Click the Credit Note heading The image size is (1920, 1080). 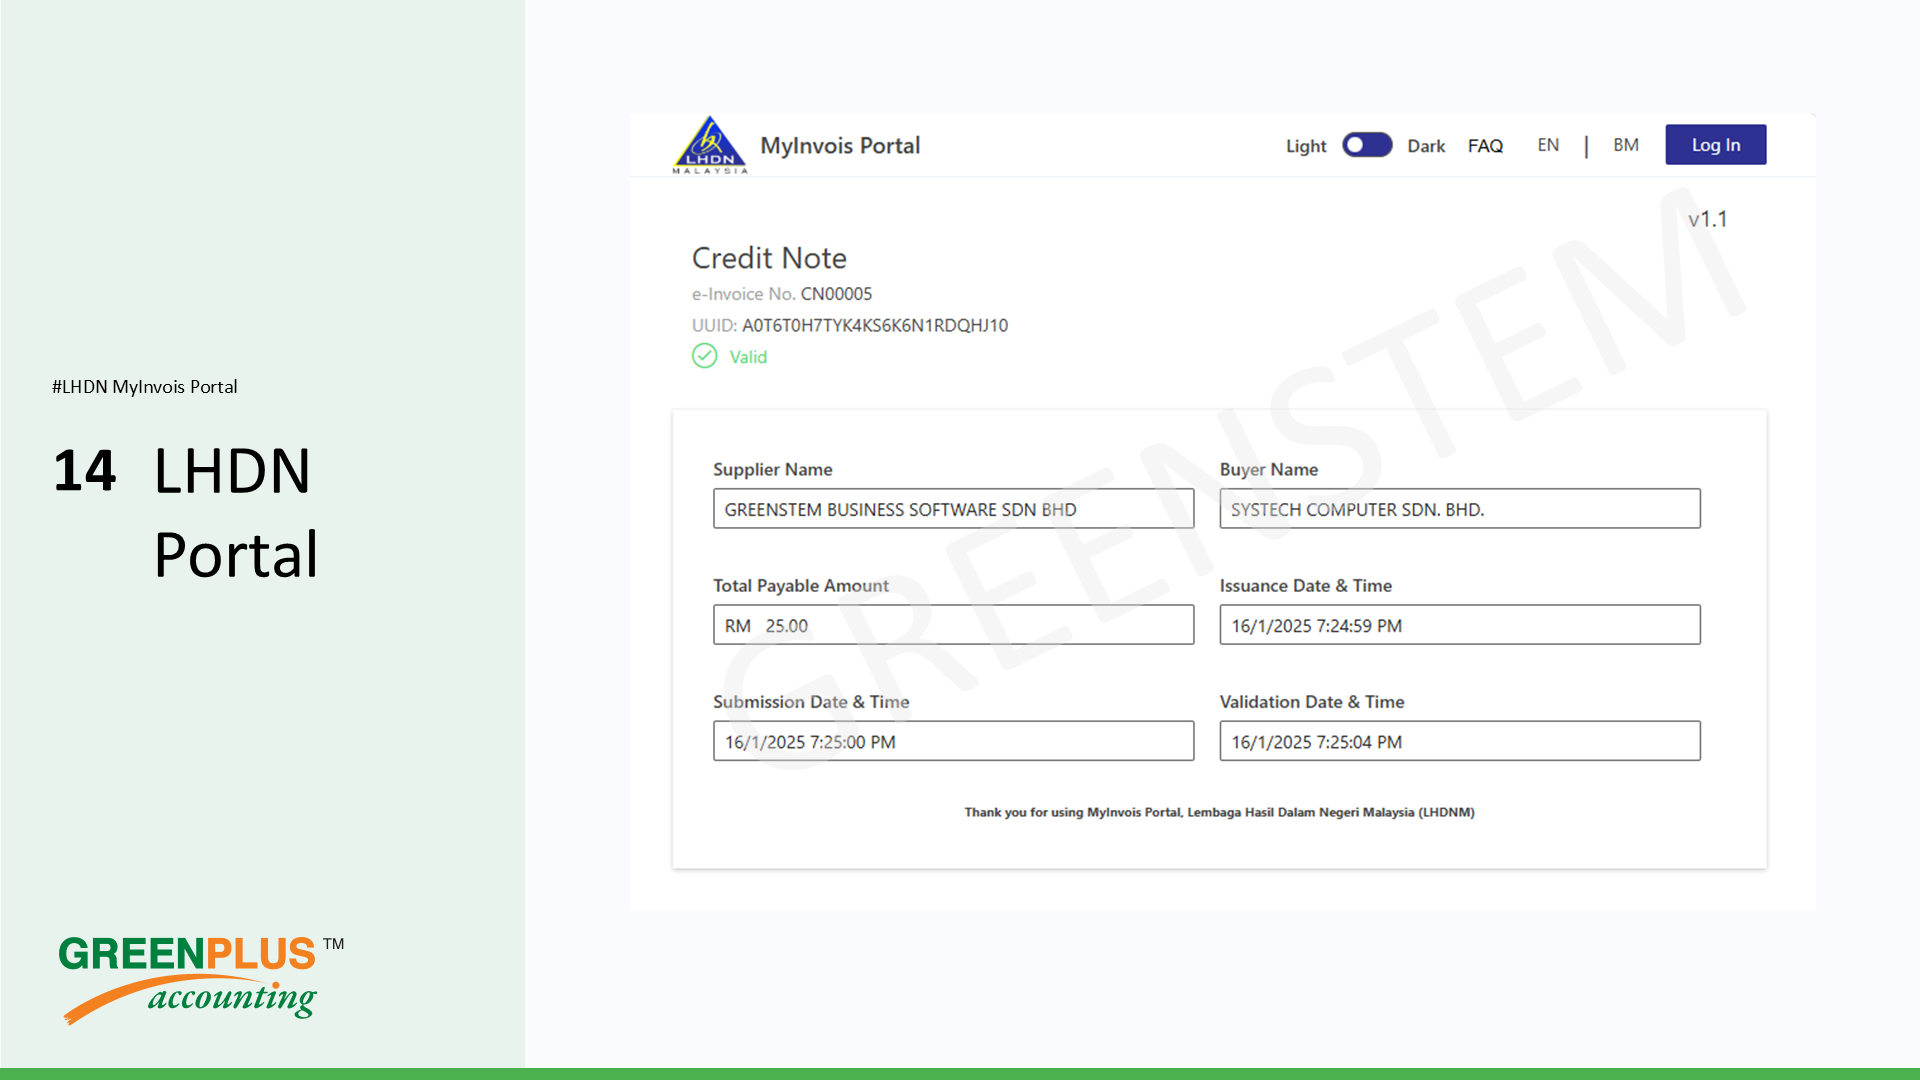(769, 258)
